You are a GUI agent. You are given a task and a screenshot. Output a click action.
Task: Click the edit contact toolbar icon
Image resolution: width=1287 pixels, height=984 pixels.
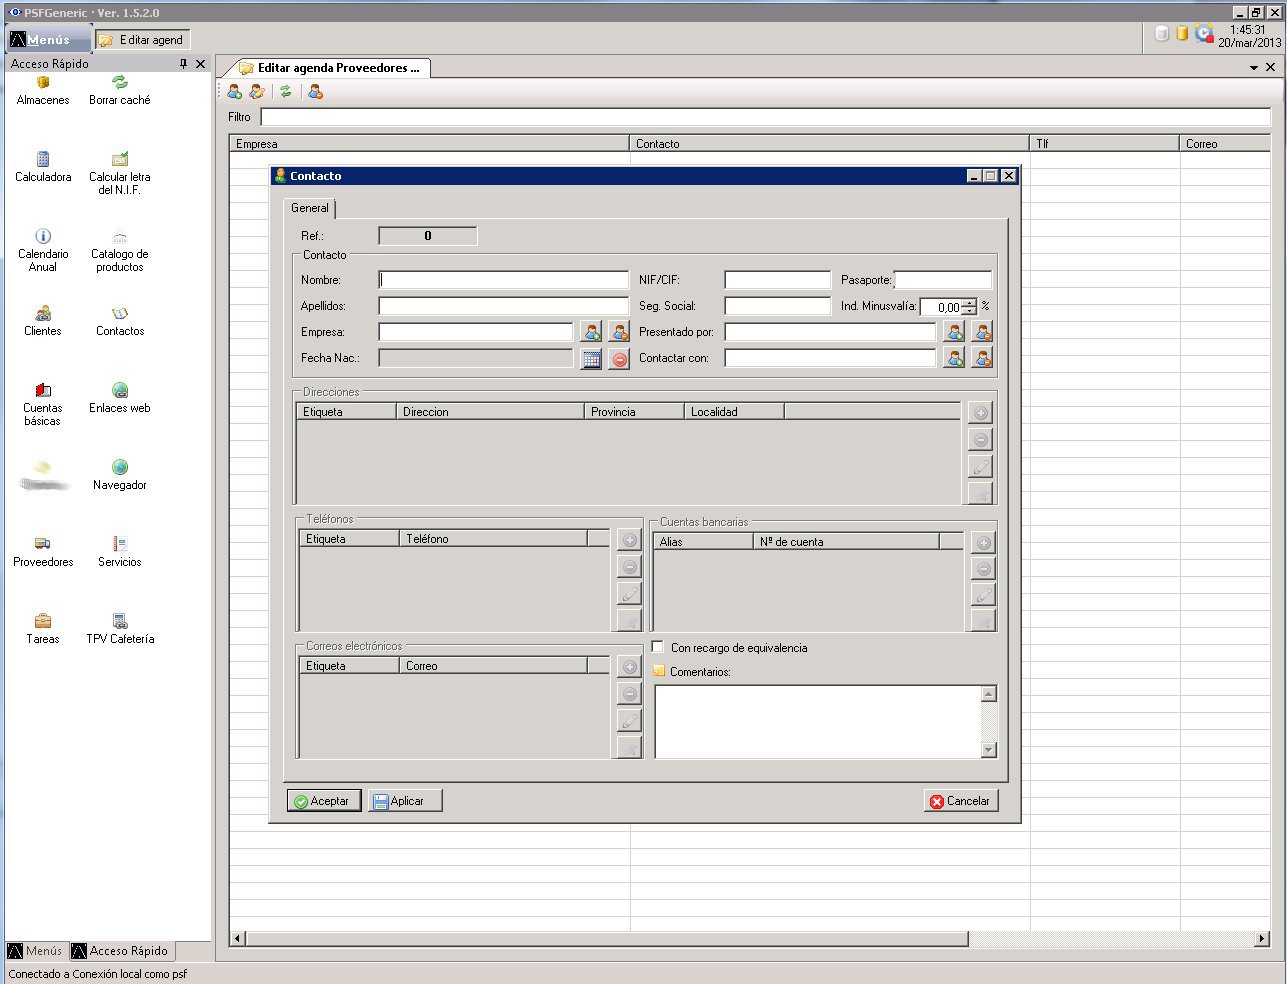tap(257, 92)
